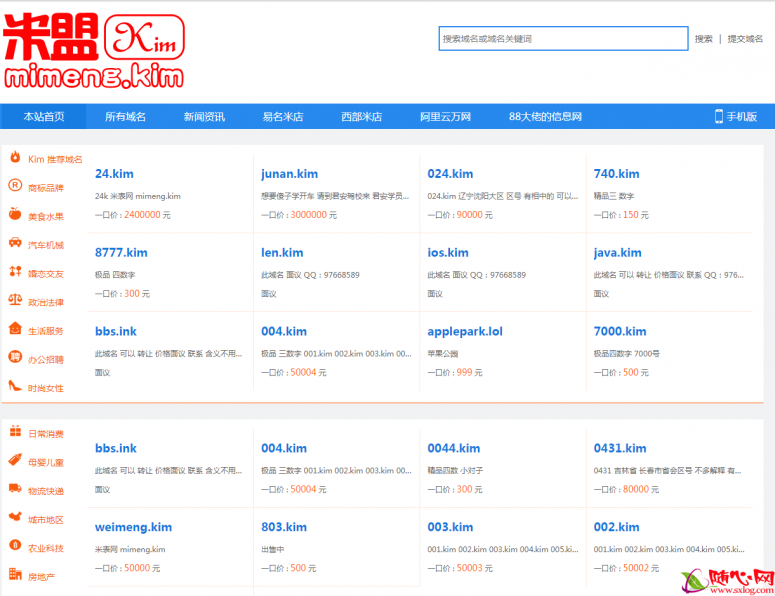
Task: Open the 8777.kim domain listing
Action: (x=121, y=253)
